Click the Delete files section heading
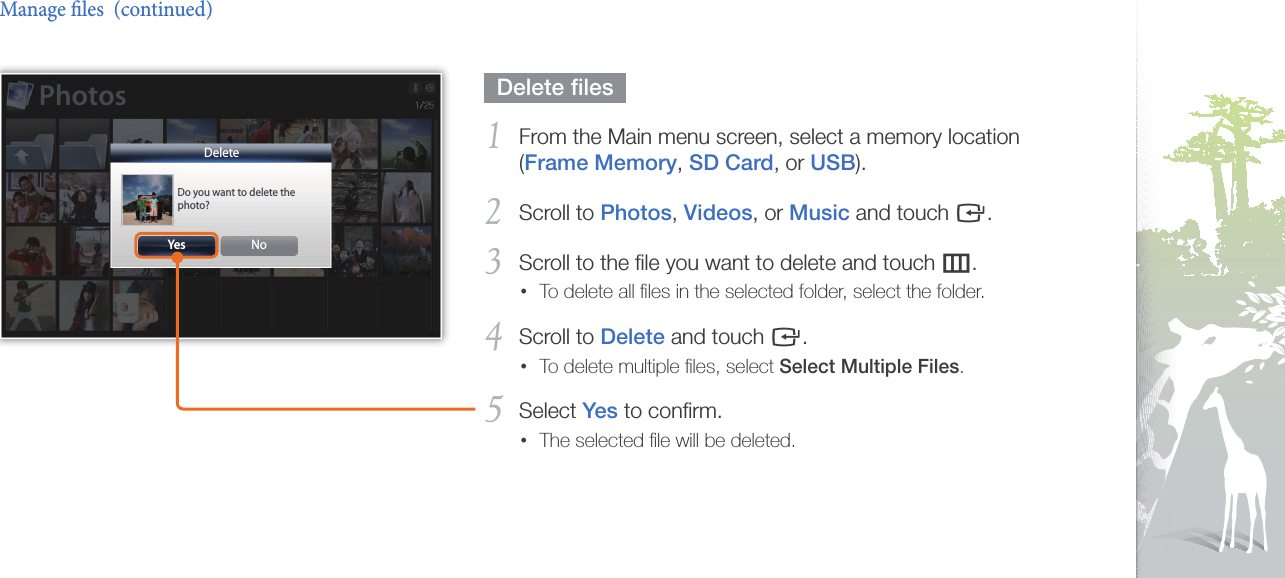The image size is (1285, 578). tap(555, 88)
